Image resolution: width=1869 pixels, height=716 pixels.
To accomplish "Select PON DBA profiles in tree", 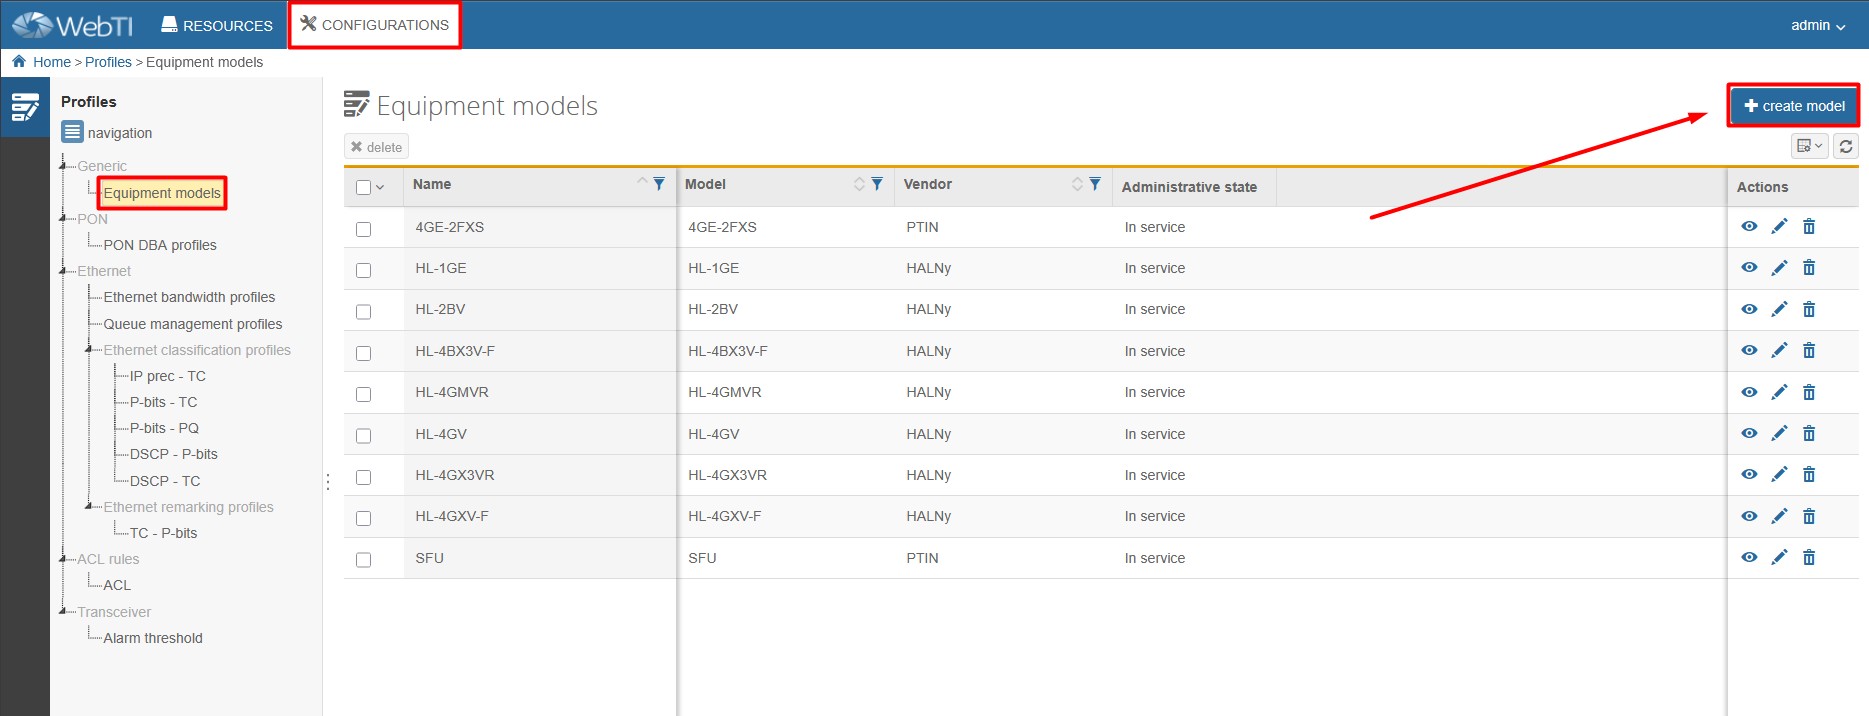I will (160, 245).
